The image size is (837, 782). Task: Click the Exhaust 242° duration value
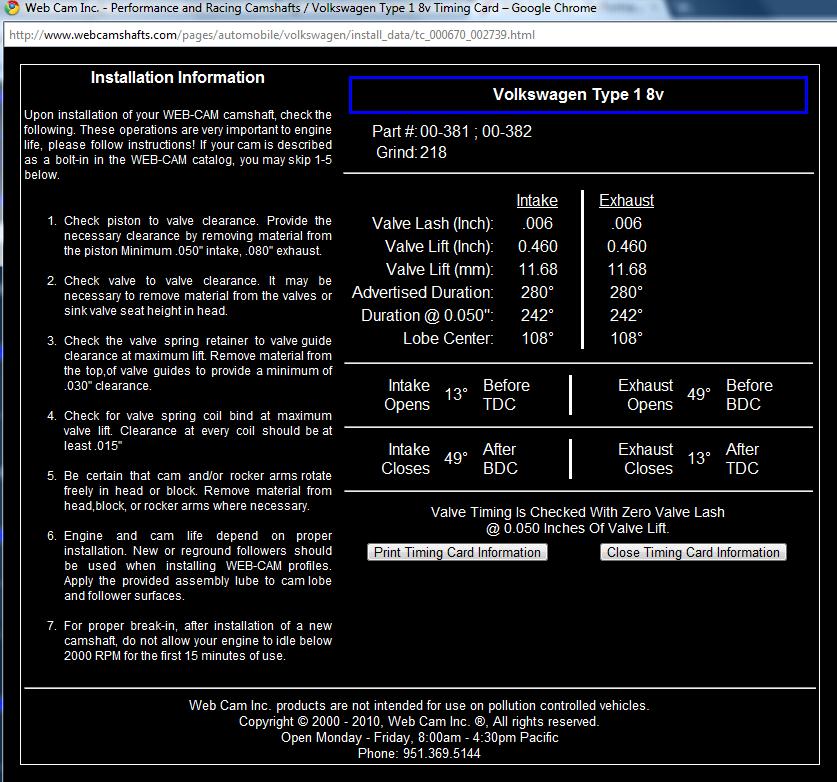coord(626,315)
